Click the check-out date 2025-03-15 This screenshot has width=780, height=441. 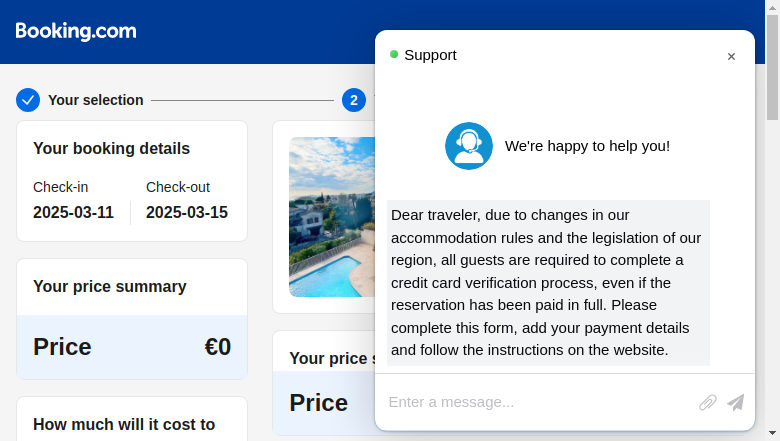(187, 212)
